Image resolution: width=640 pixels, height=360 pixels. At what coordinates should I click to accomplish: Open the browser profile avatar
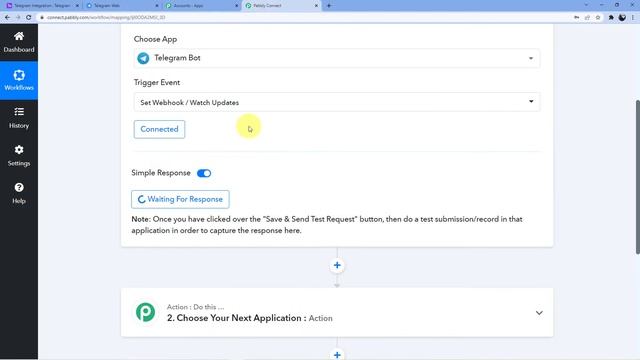point(622,18)
